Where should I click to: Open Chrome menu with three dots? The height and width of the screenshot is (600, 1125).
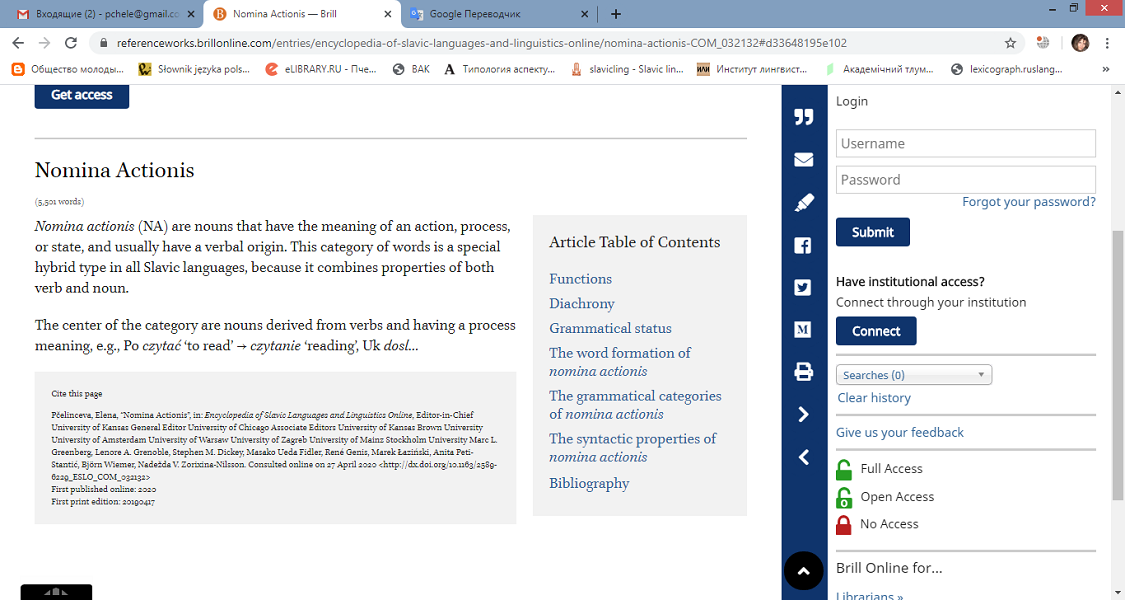coord(1108,43)
